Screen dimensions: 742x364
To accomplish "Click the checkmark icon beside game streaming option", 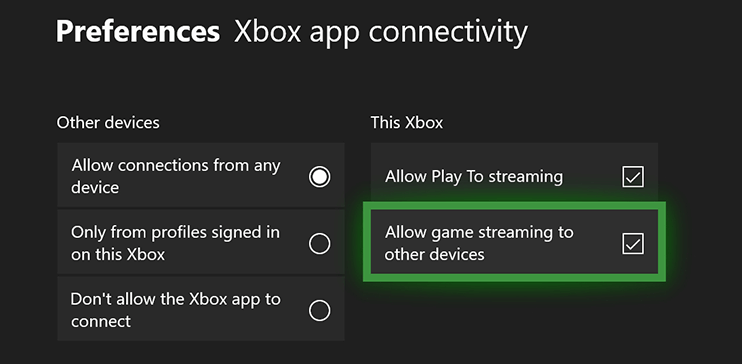I will point(633,244).
